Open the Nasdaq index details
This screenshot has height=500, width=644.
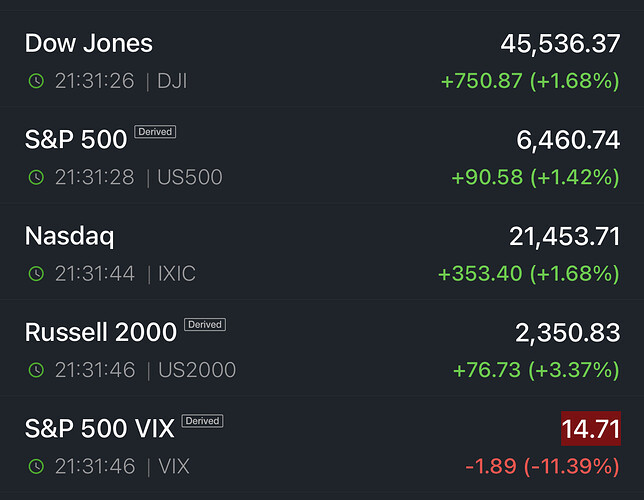[69, 236]
